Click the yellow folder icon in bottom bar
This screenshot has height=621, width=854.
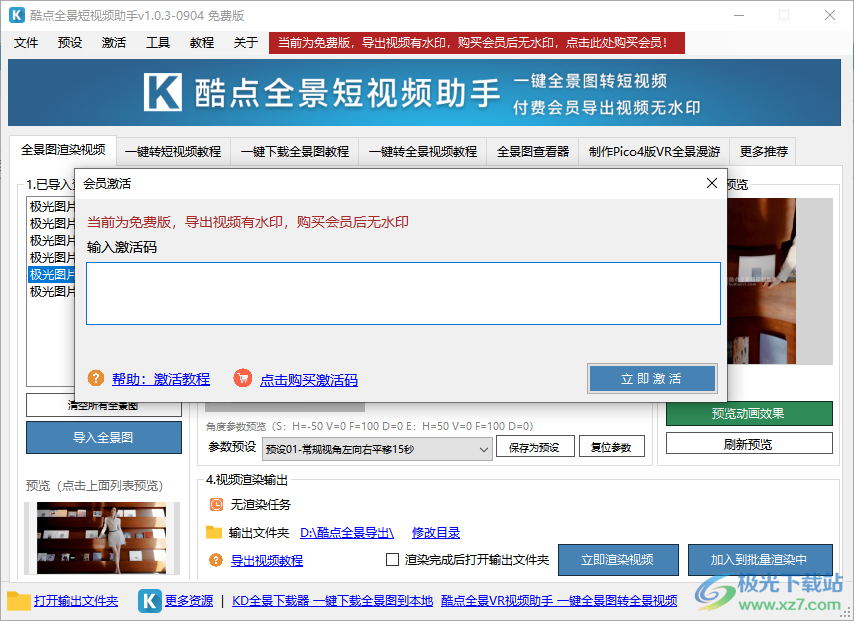(19, 600)
